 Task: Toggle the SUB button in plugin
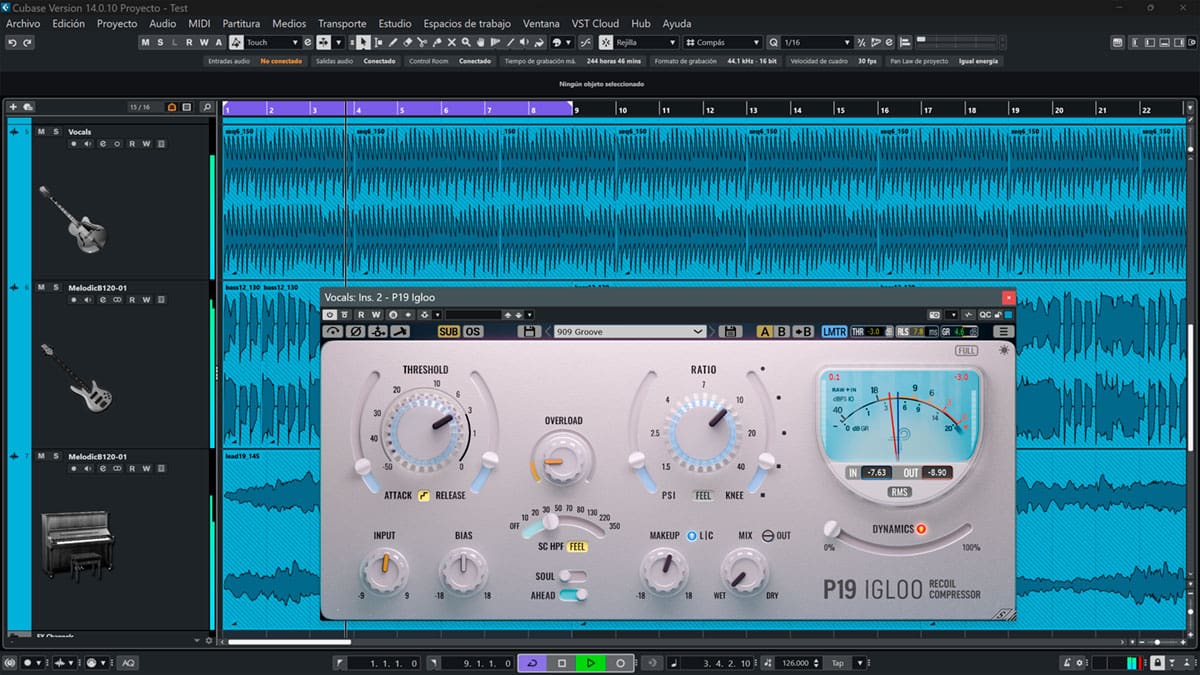[x=448, y=331]
